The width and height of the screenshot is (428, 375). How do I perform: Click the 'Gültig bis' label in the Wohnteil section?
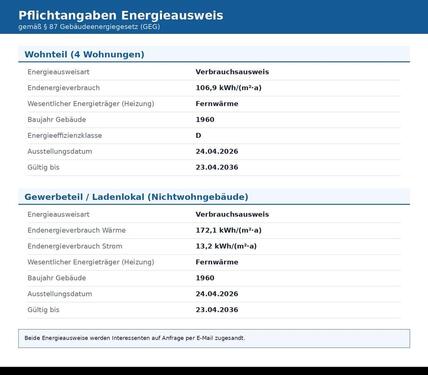43,167
